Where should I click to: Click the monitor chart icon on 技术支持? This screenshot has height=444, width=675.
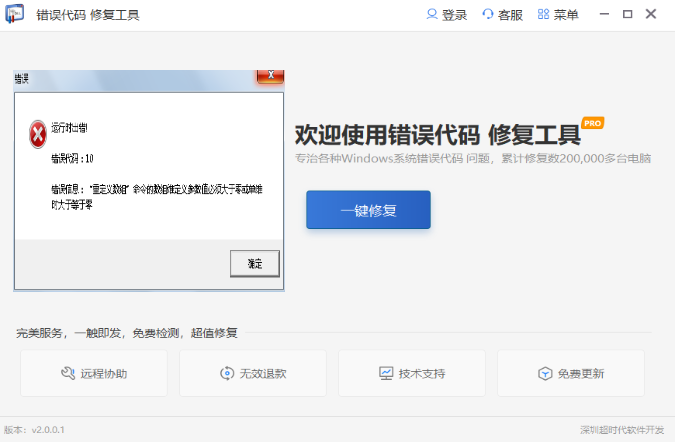(x=386, y=373)
